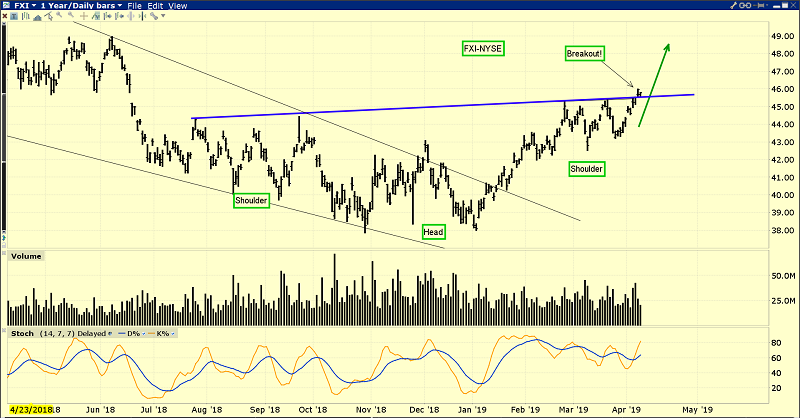Viewport: 800px width, 418px height.
Task: Click the Oct '18 time axis label
Action: click(313, 410)
